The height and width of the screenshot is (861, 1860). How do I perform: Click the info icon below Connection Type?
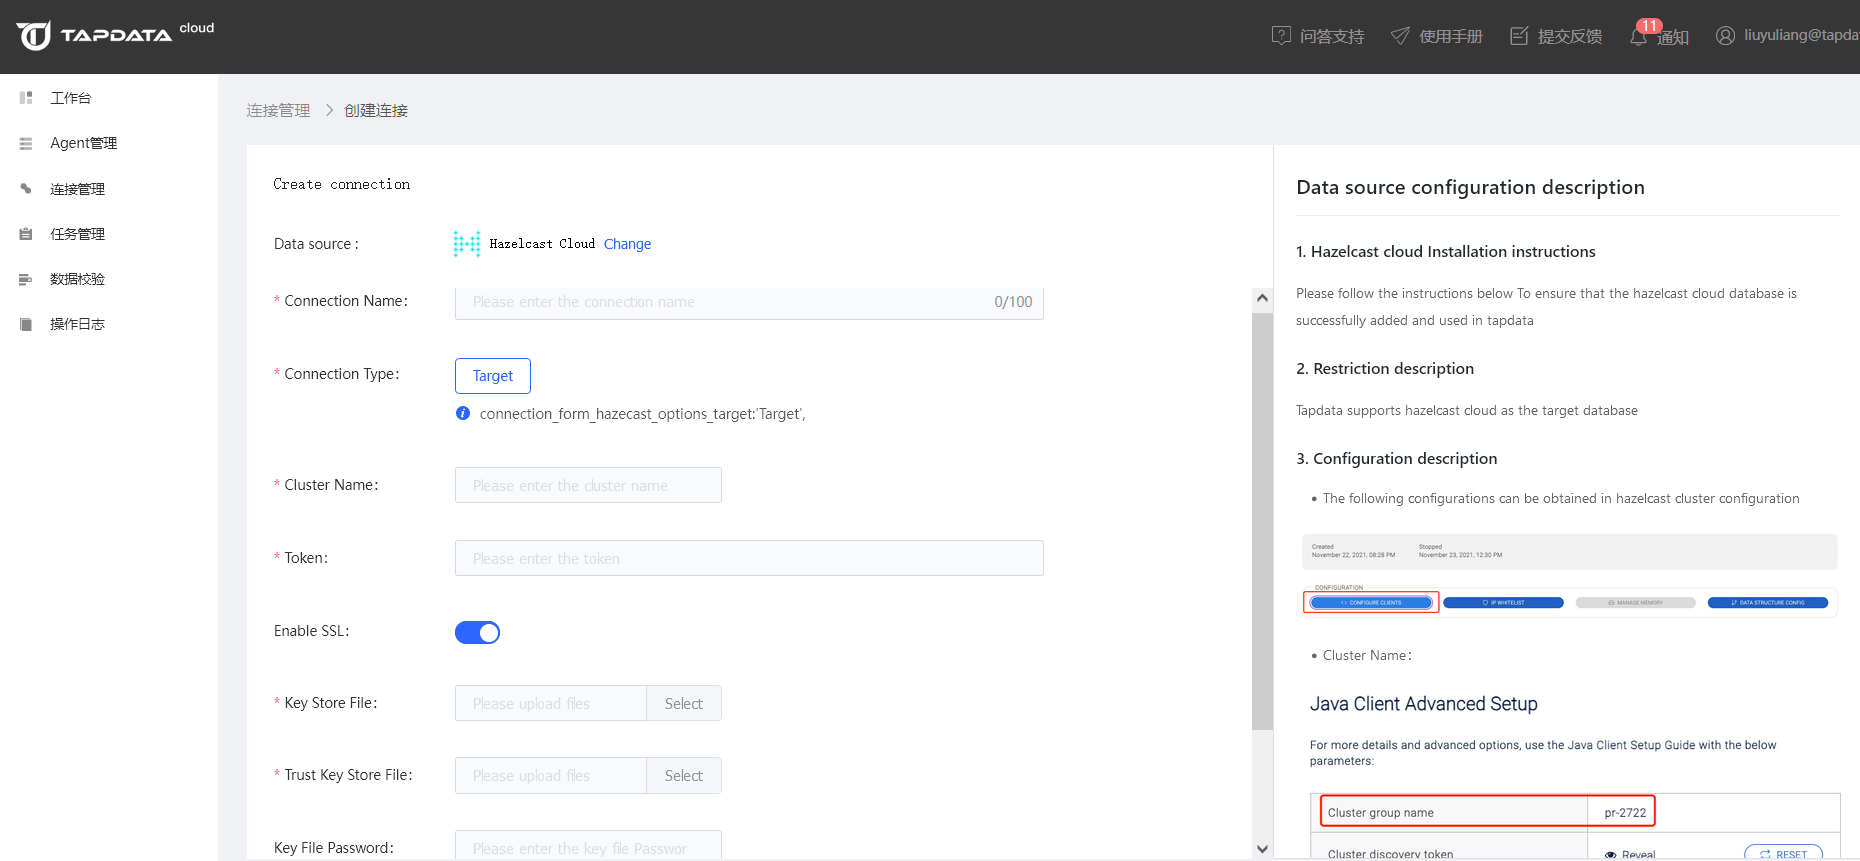(x=463, y=414)
